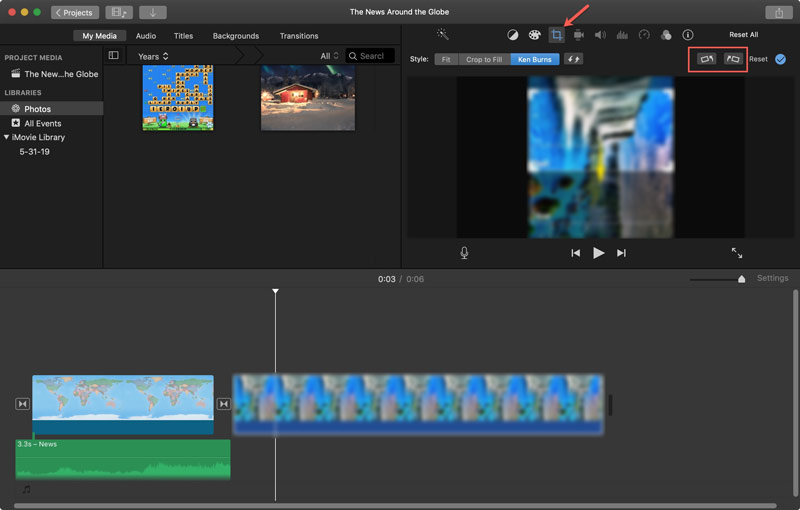Click the microphone voiceover icon

click(464, 252)
